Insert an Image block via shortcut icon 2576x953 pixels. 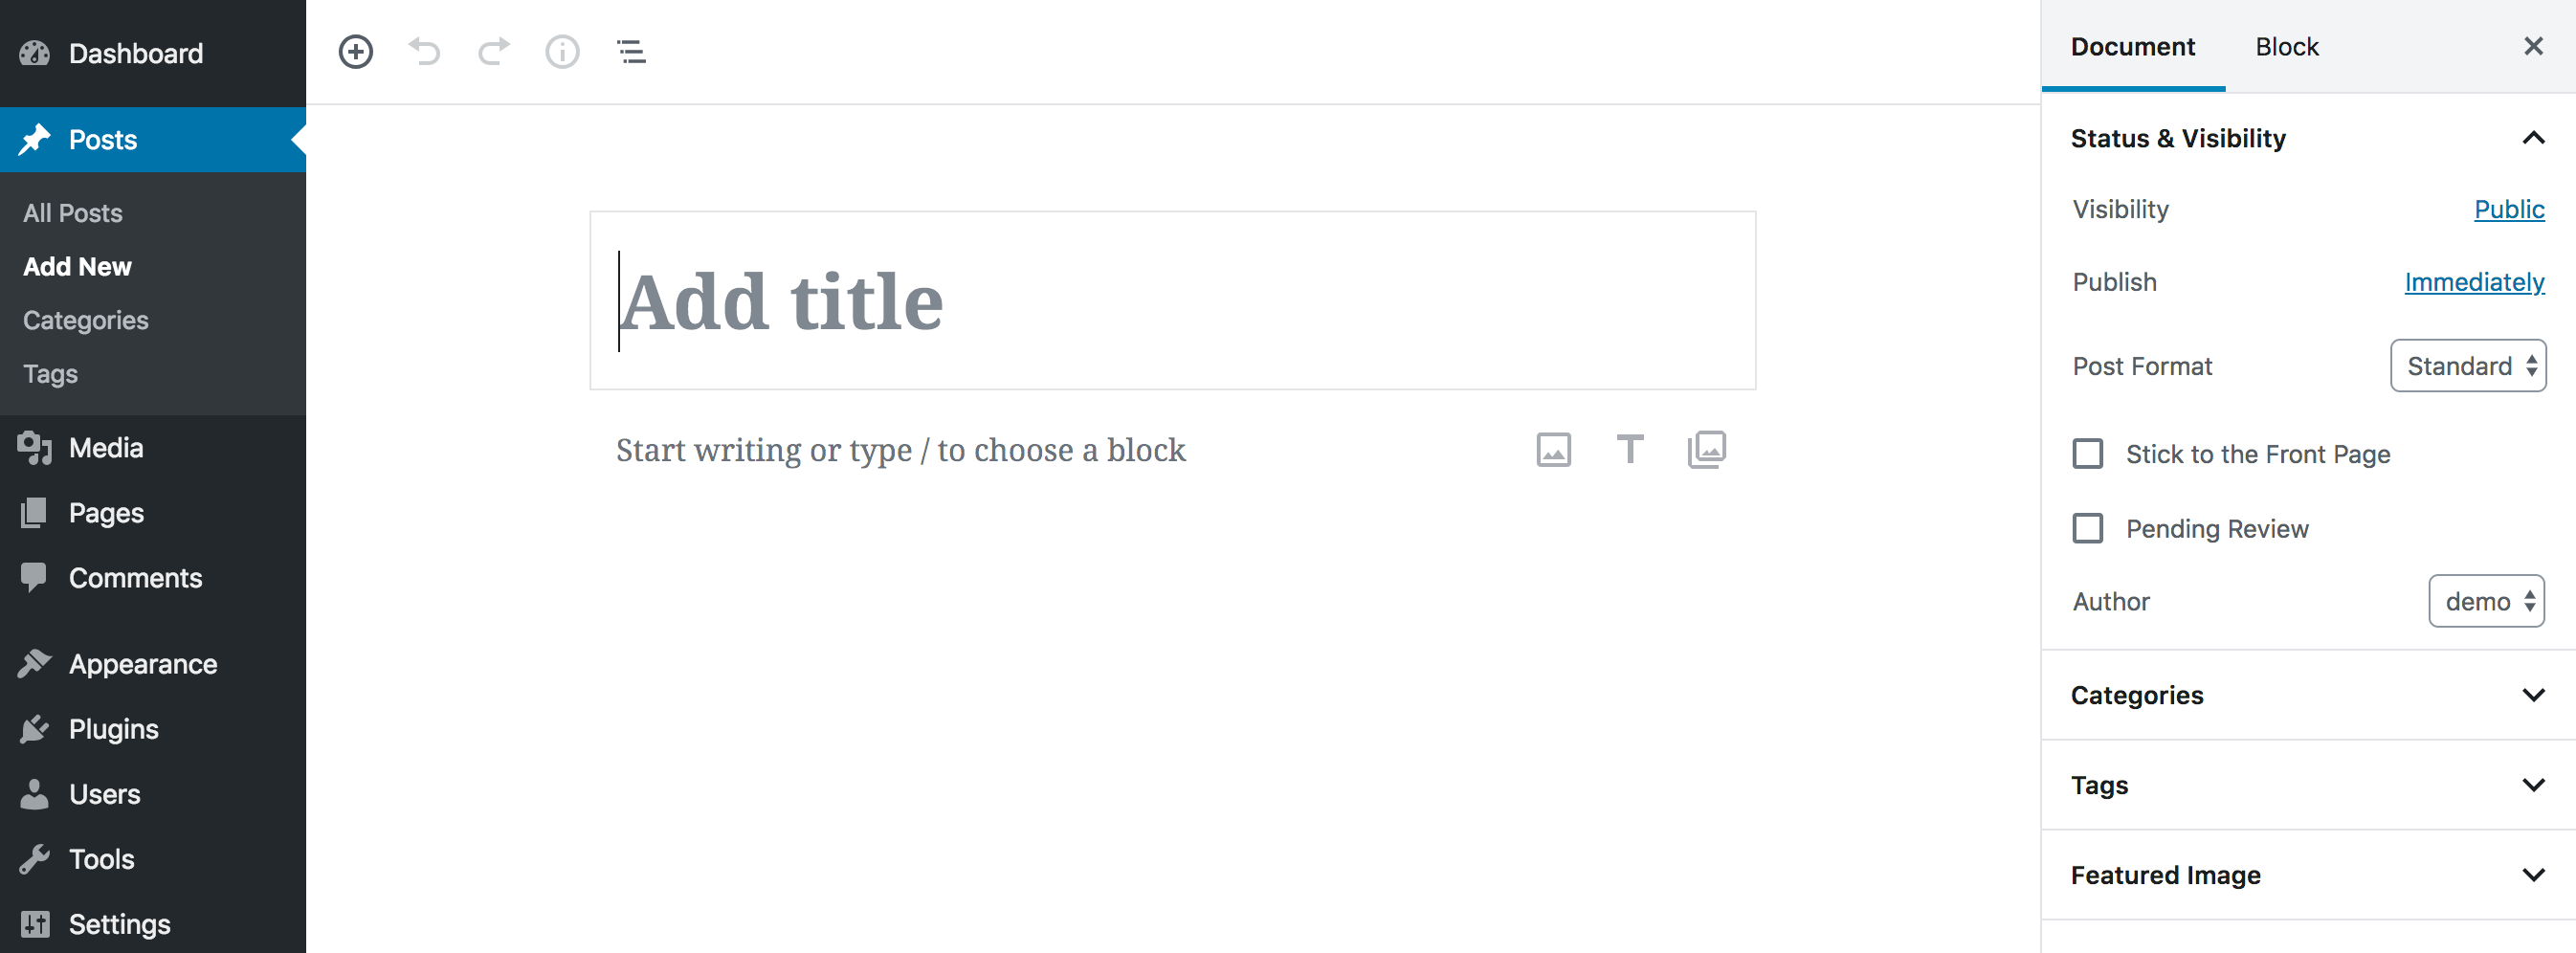click(1553, 450)
